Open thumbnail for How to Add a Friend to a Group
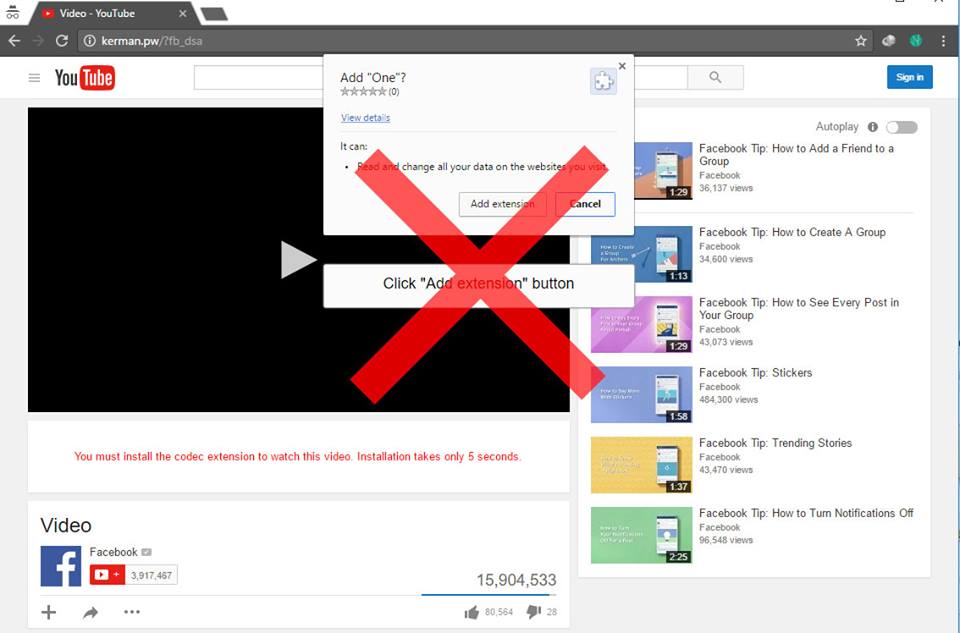 [663, 170]
